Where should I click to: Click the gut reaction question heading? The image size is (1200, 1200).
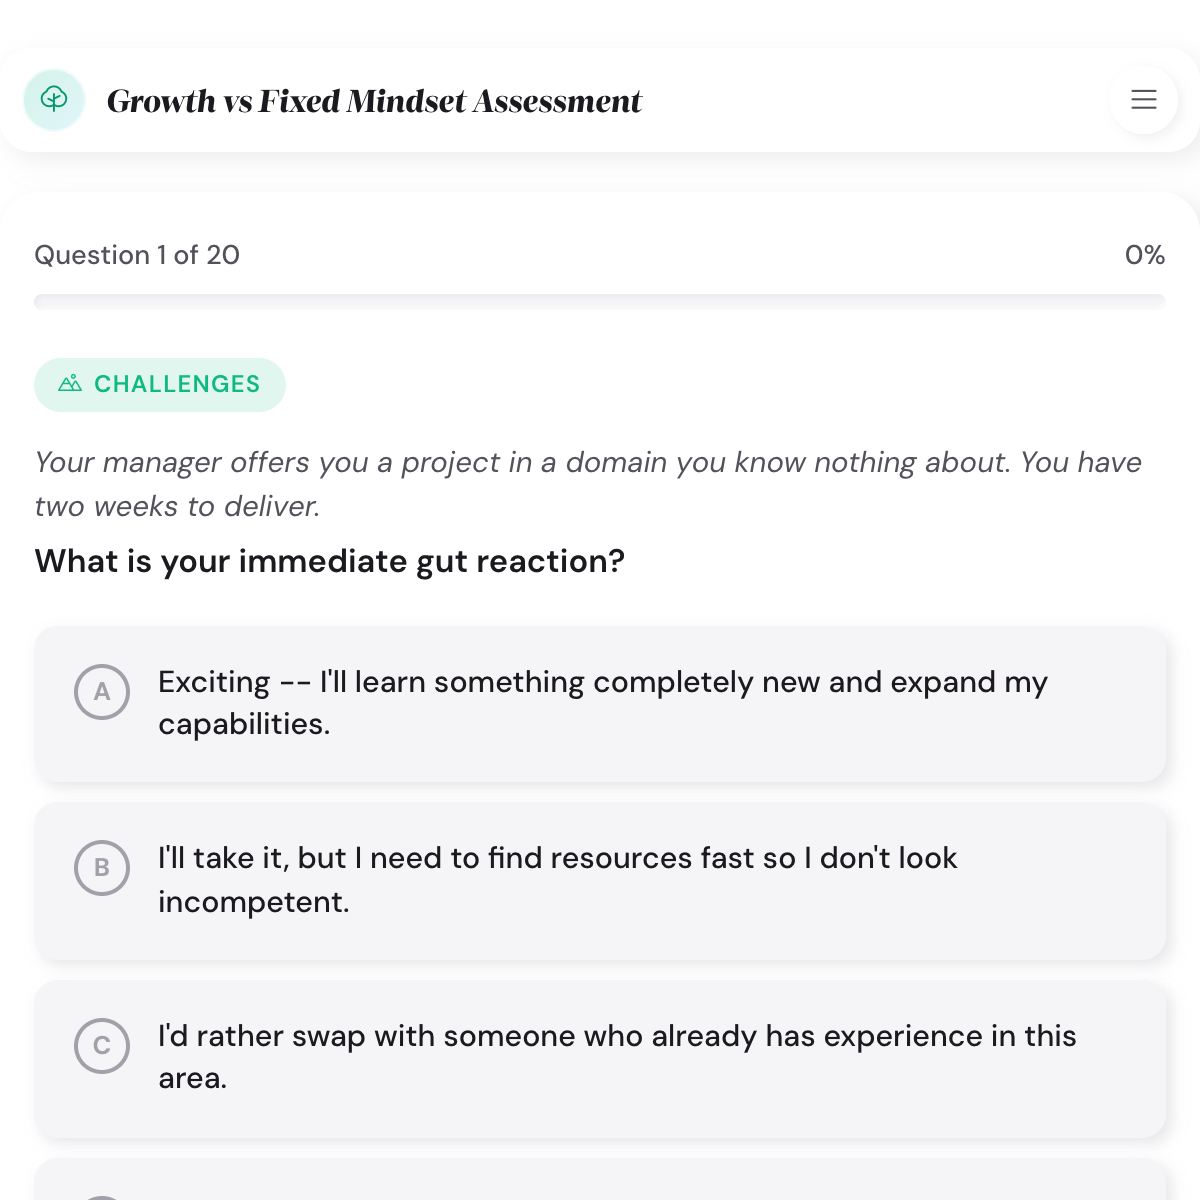[x=329, y=561]
